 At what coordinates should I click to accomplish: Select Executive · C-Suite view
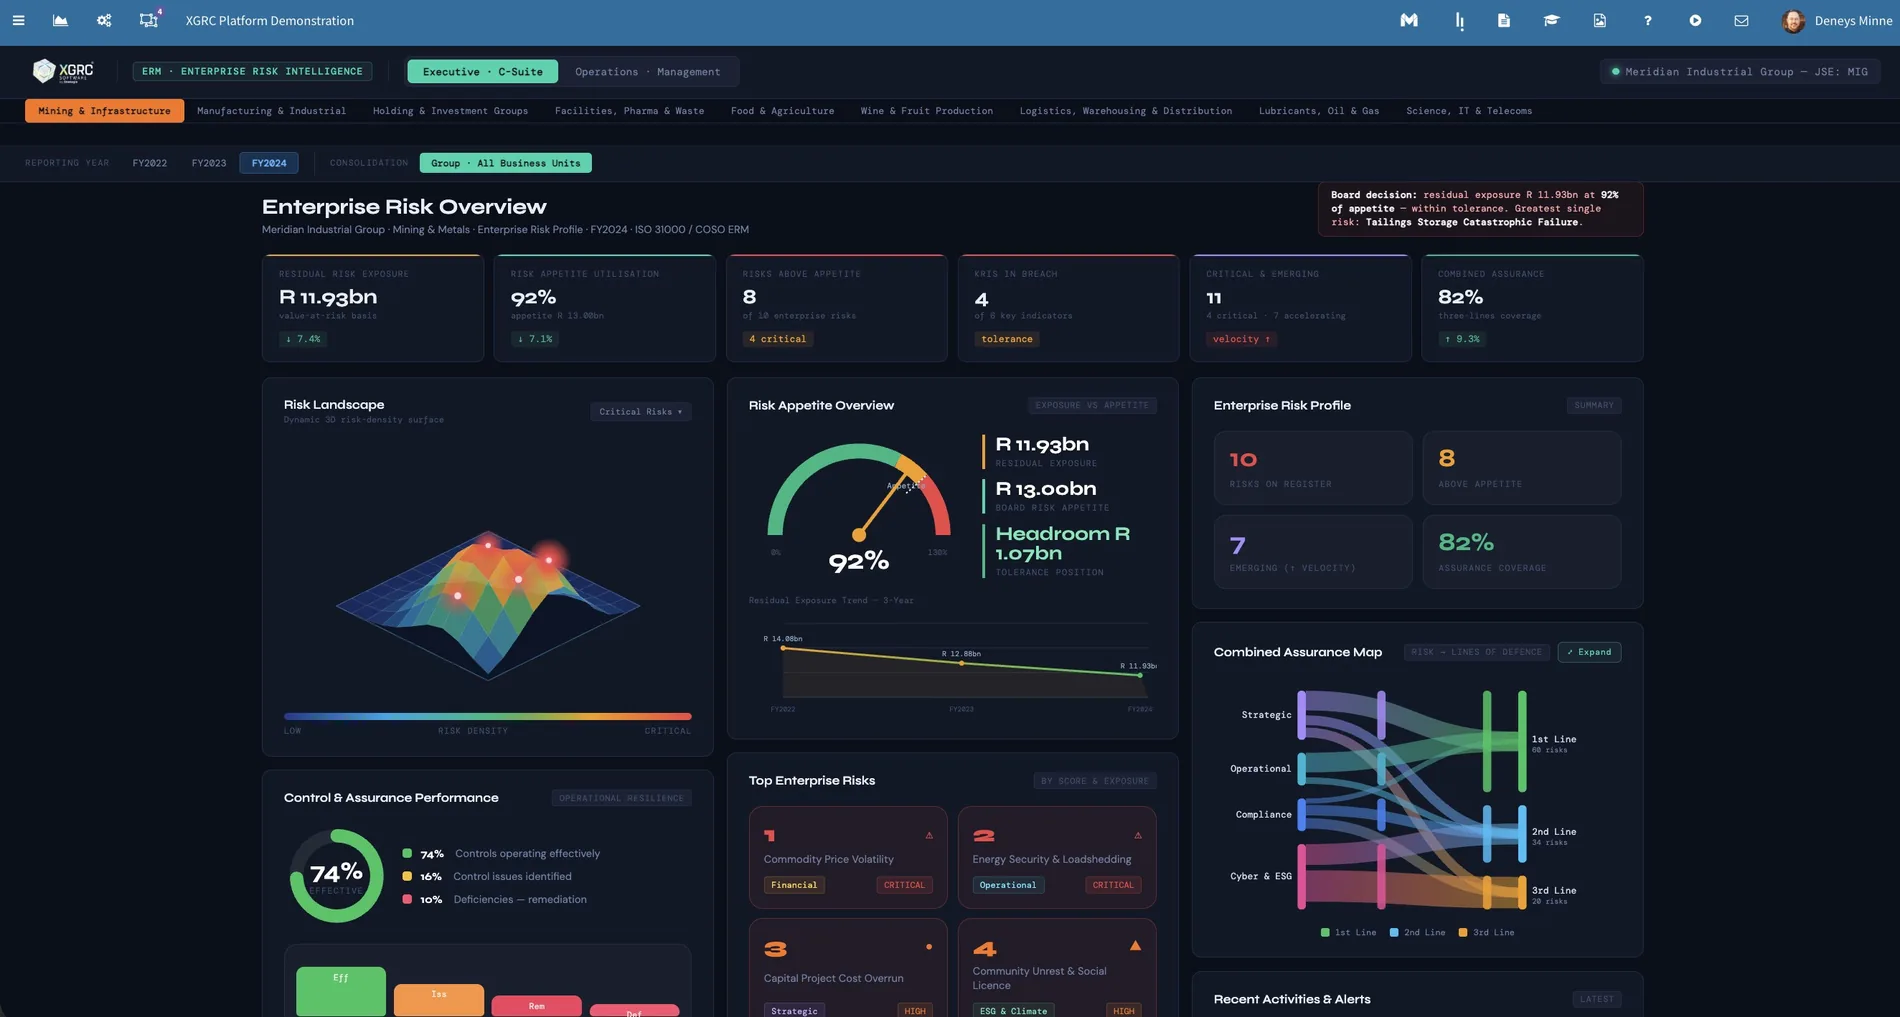tap(482, 72)
